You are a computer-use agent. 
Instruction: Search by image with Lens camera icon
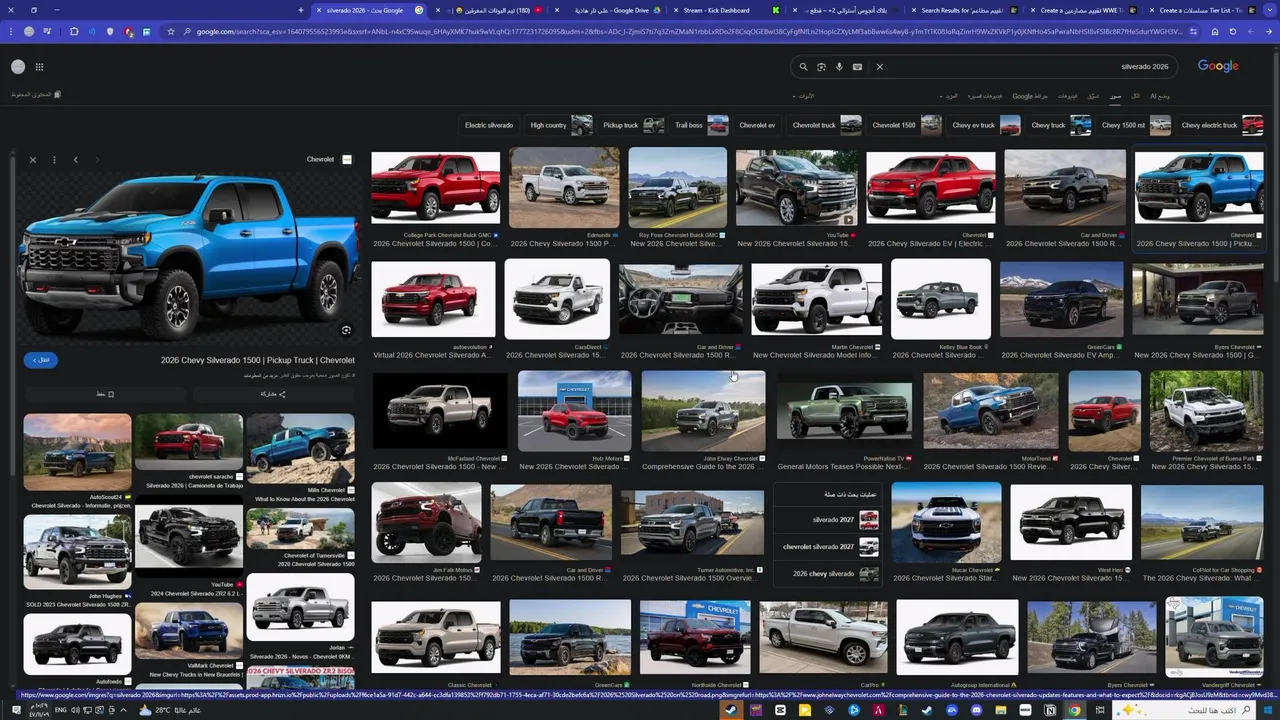coord(821,67)
